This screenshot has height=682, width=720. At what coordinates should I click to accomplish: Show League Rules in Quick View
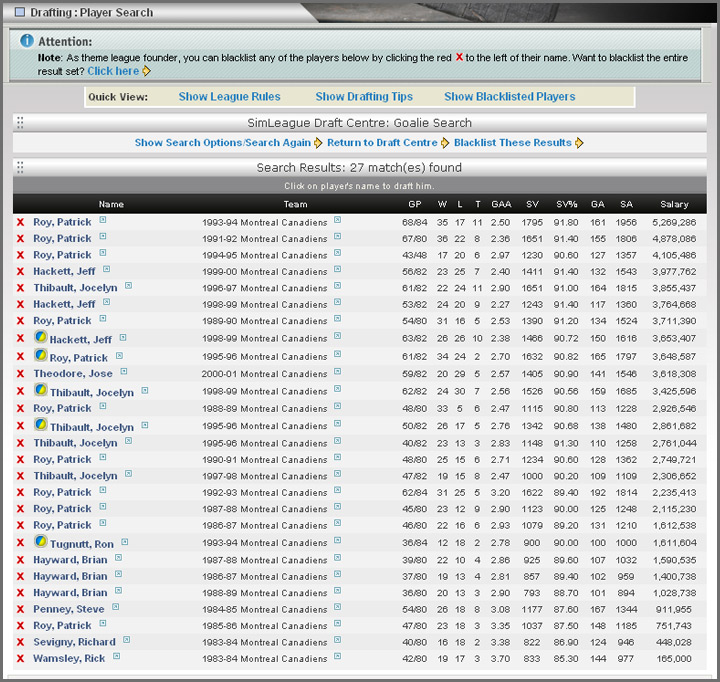229,97
